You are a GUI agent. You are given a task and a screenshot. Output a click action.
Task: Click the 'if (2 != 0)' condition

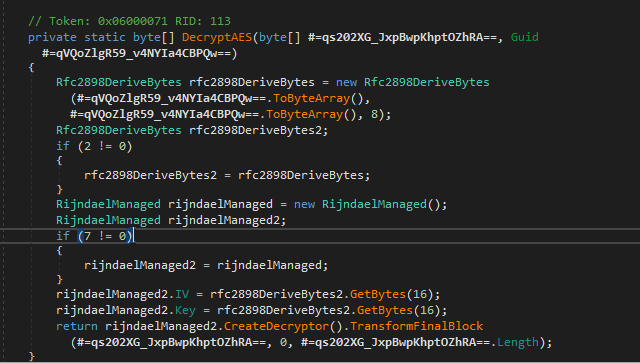pos(94,146)
